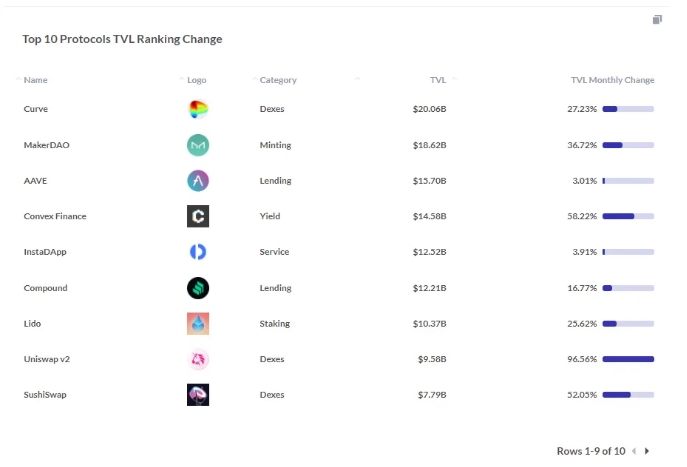Screen dimensions: 687x467
Task: Sort by TVL column header
Action: point(438,80)
